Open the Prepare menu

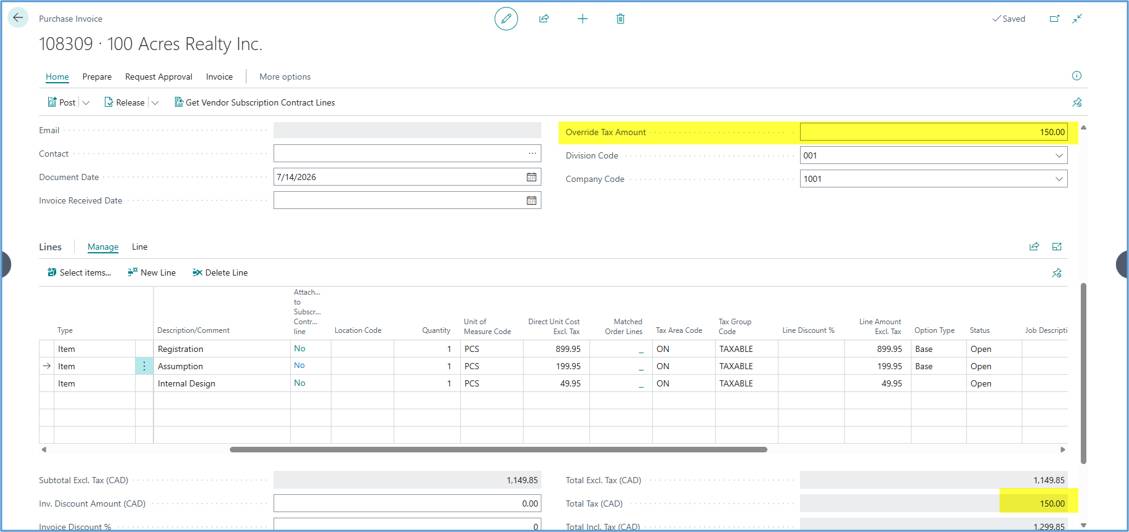click(96, 76)
